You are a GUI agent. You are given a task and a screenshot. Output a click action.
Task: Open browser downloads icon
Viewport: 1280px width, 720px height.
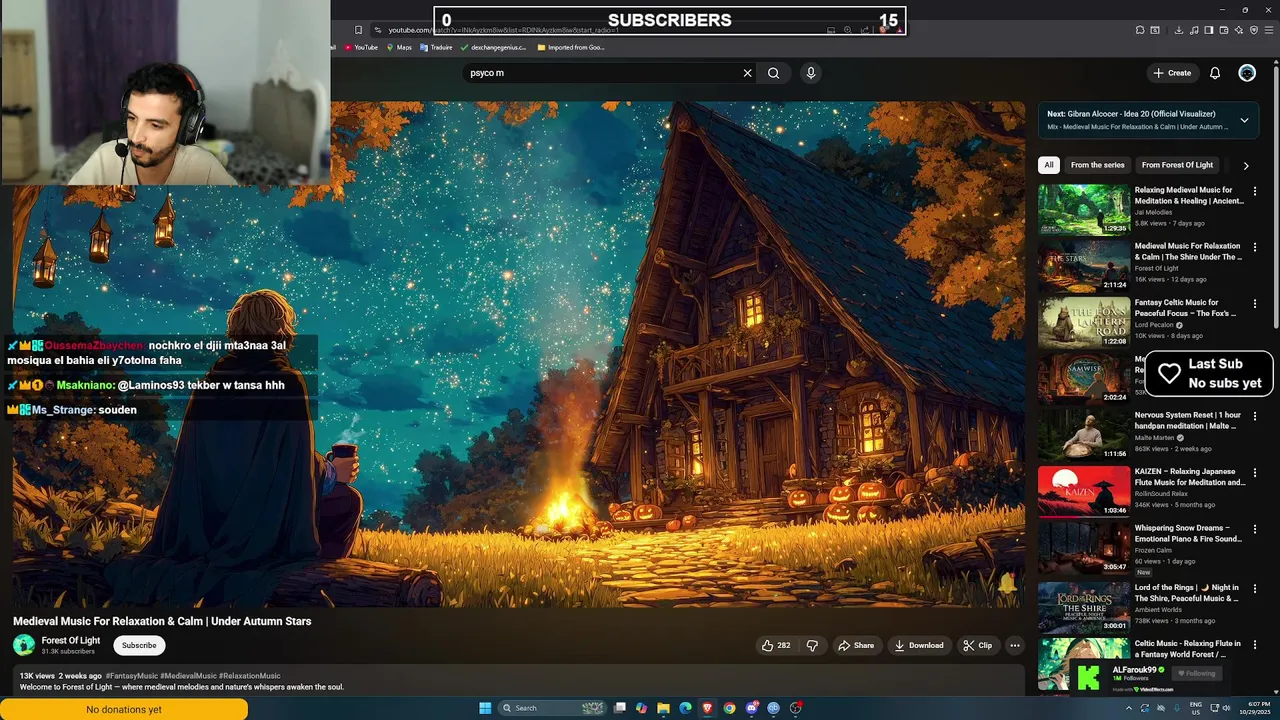click(1178, 30)
